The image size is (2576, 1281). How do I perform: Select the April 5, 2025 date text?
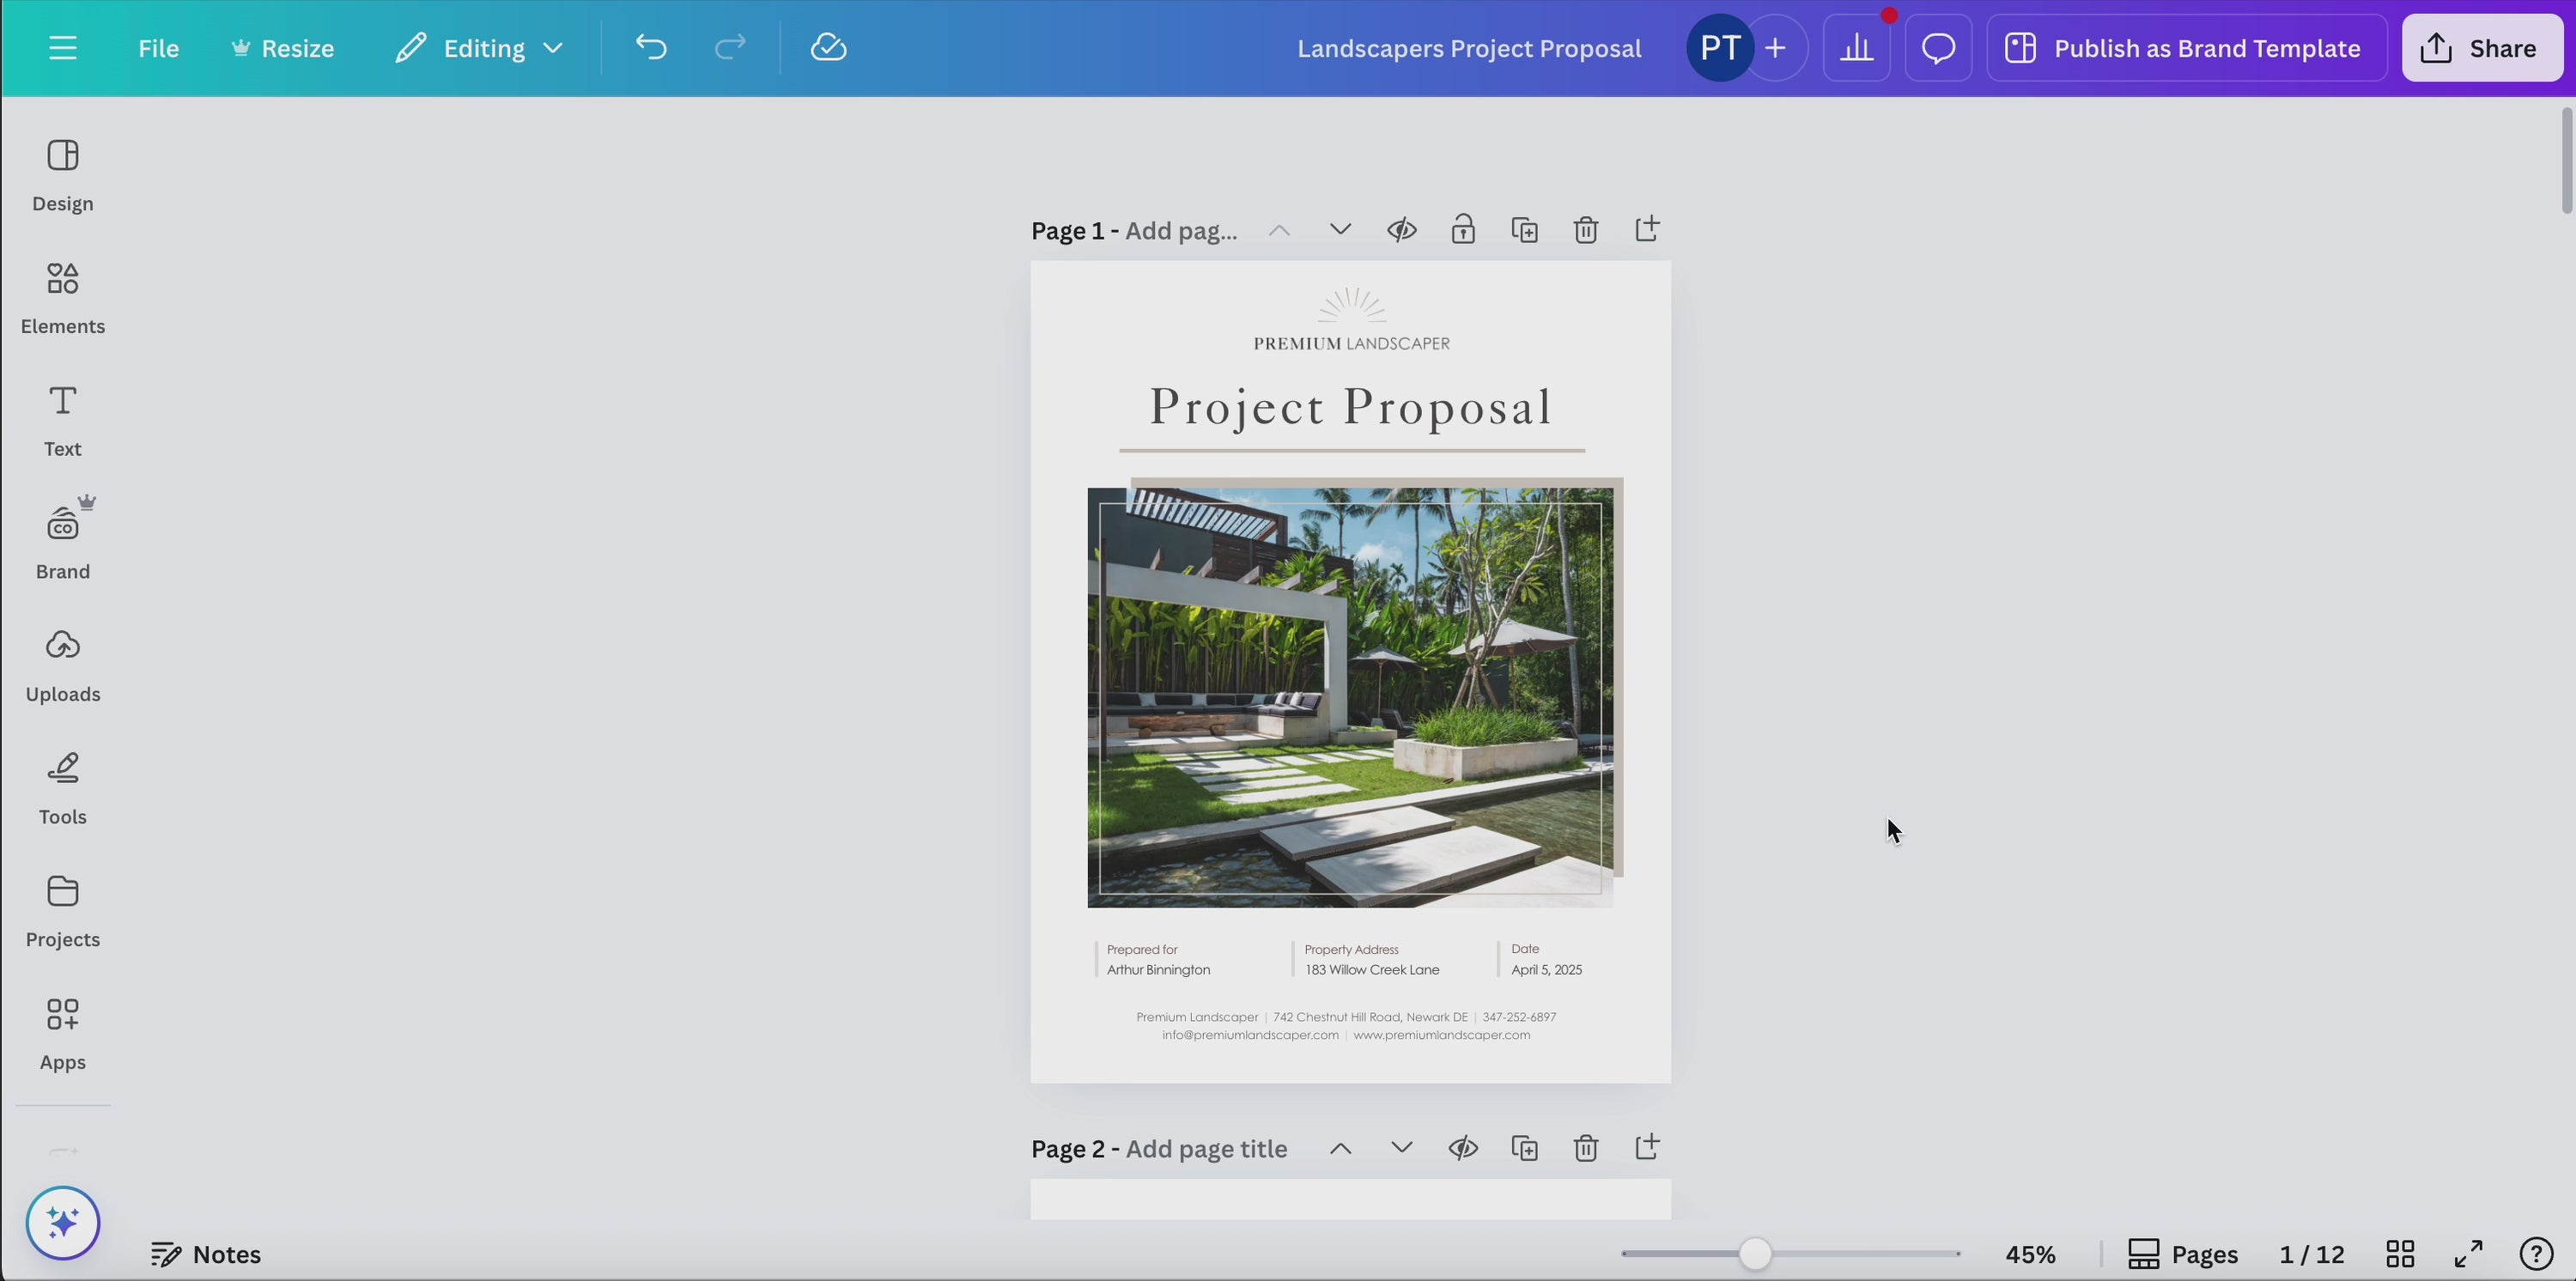[1547, 970]
